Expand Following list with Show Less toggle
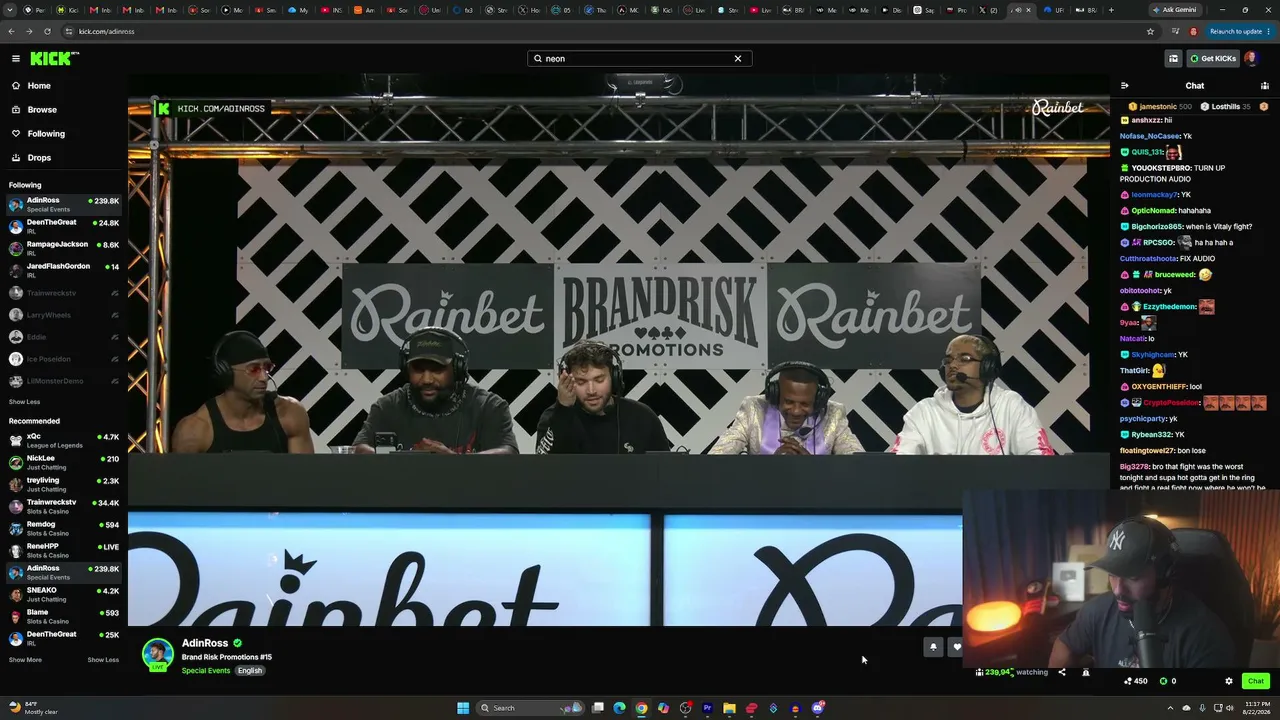1280x720 pixels. [24, 402]
